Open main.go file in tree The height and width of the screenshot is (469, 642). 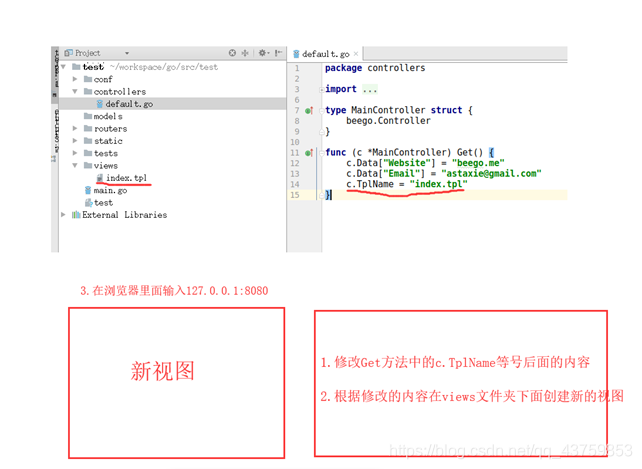(110, 190)
